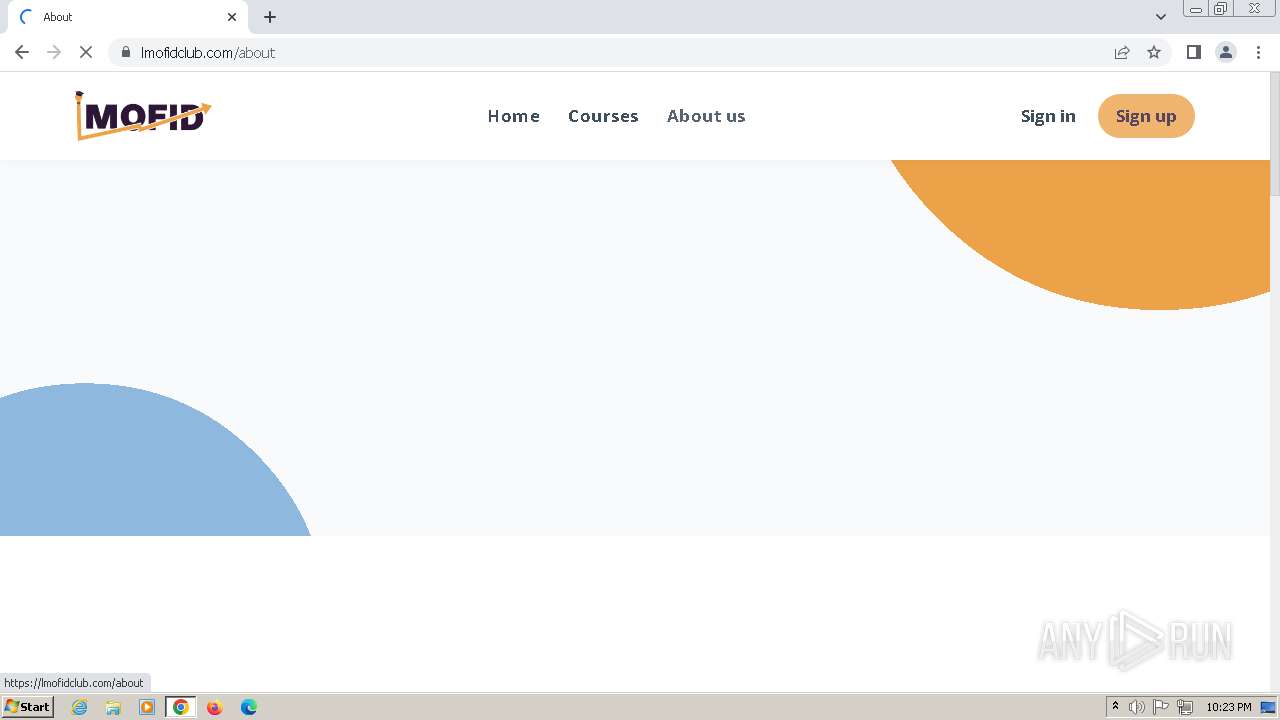
Task: Open Windows Media Player from taskbar
Action: point(147,707)
